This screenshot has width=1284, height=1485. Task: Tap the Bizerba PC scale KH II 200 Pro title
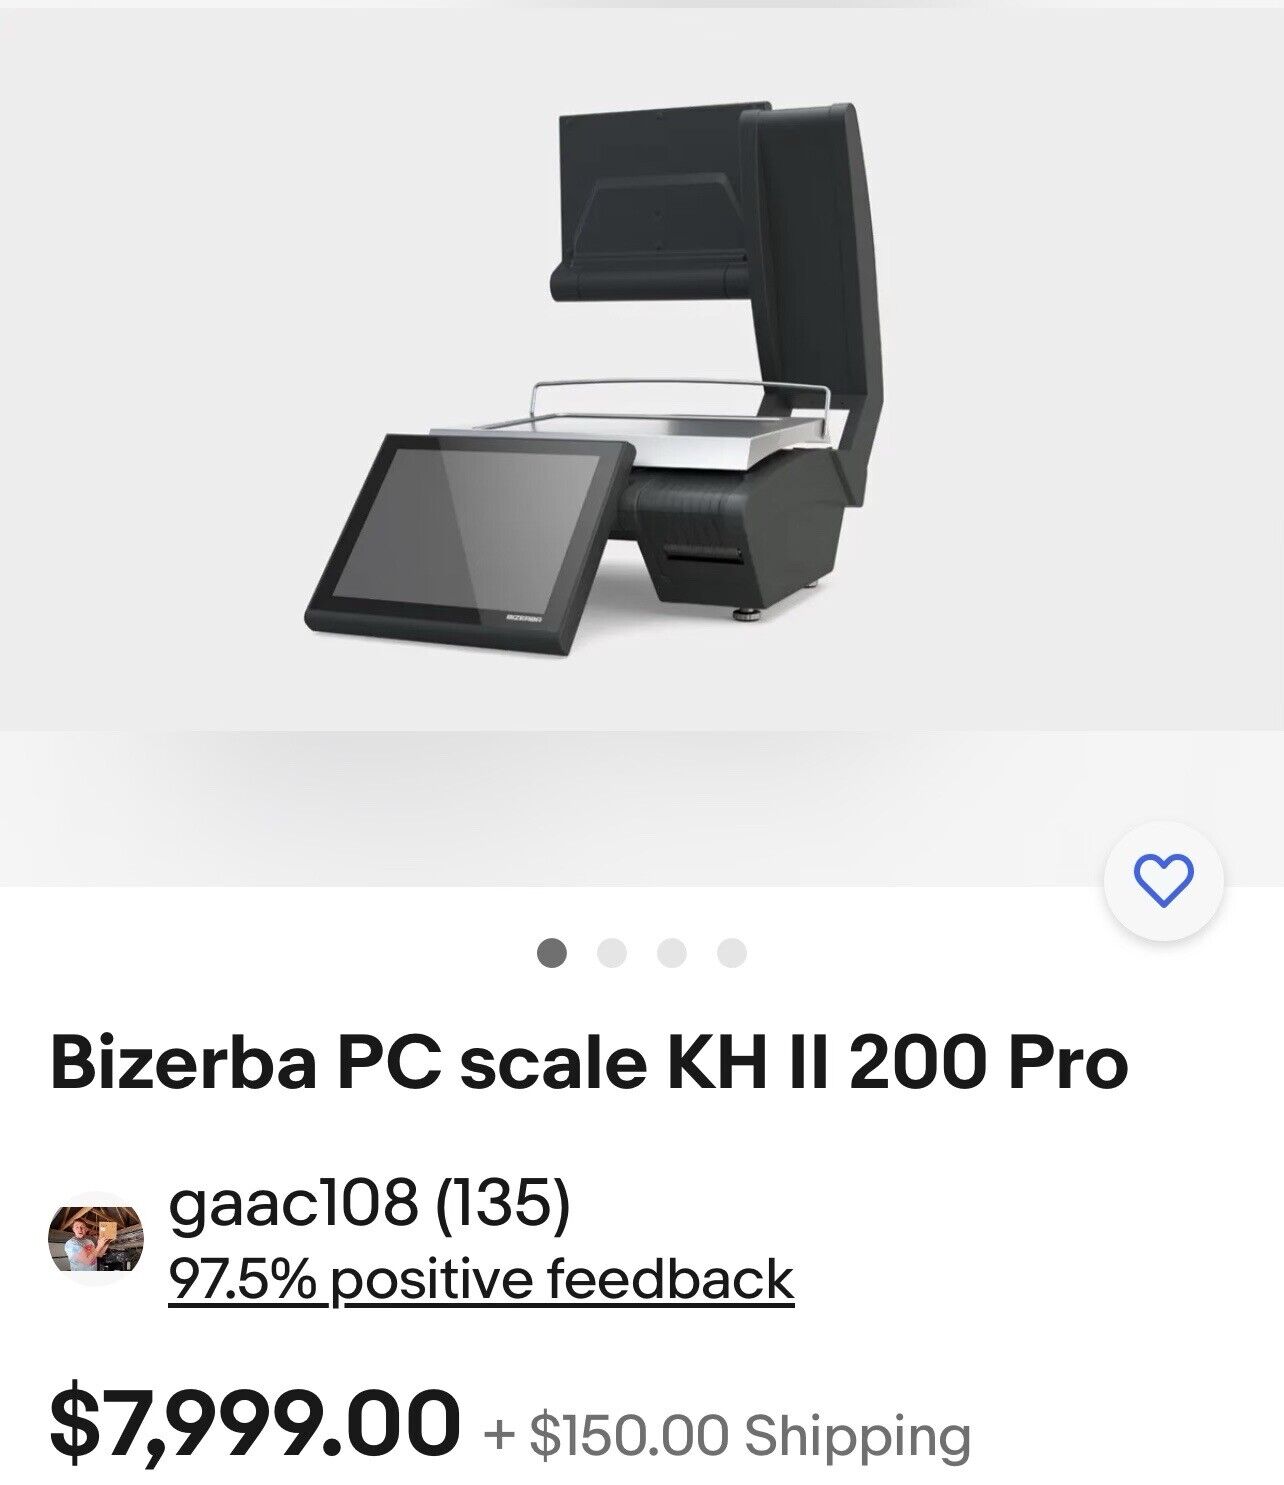point(589,1065)
